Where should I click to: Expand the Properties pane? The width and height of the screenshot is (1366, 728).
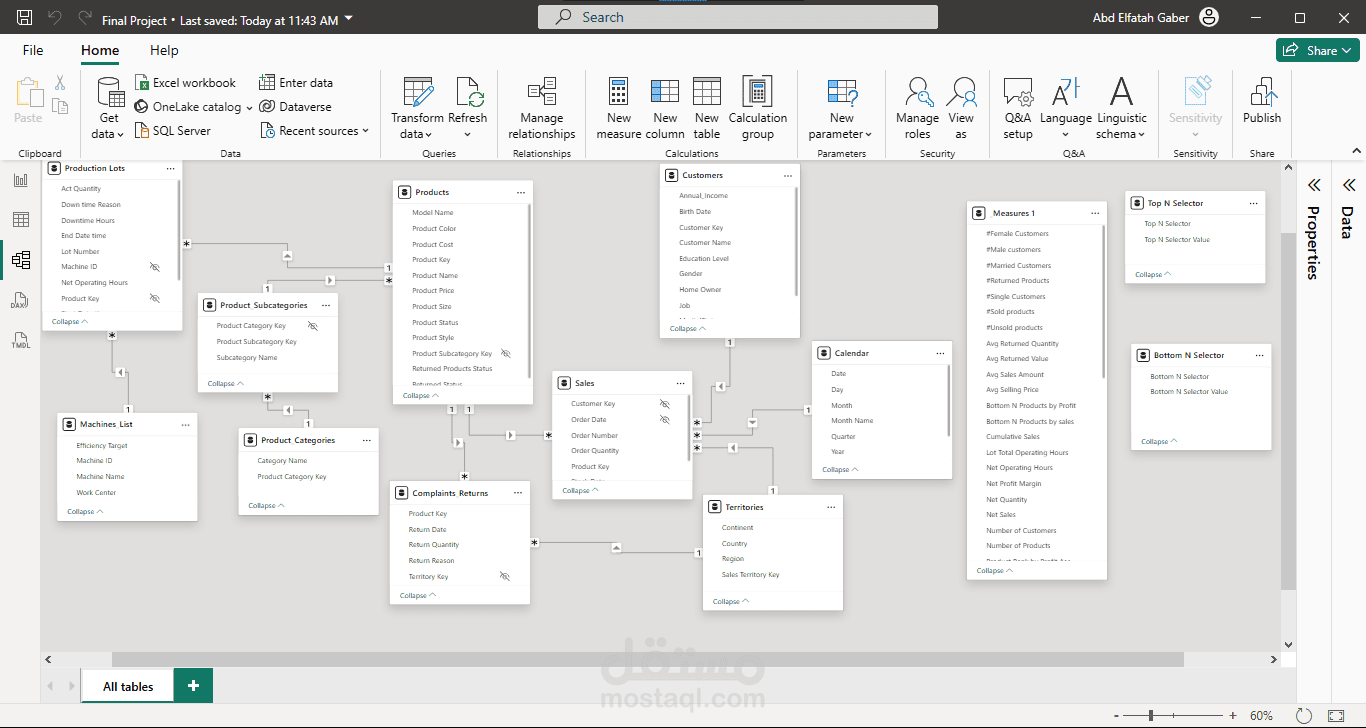pyautogui.click(x=1314, y=185)
